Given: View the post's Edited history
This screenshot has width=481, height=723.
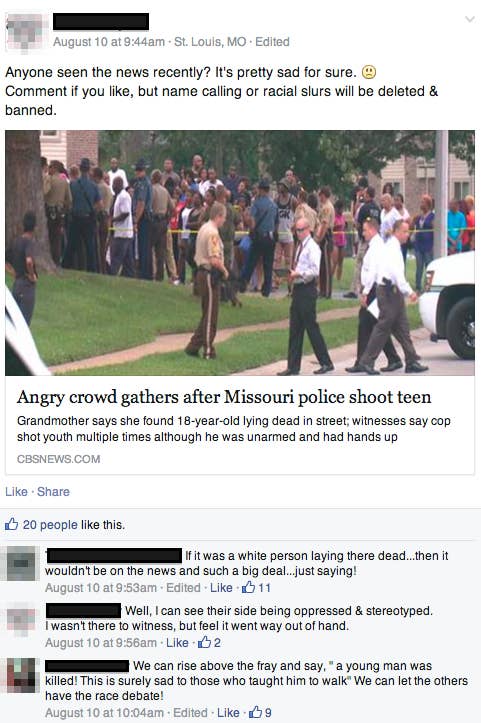Looking at the screenshot, I should 272,42.
